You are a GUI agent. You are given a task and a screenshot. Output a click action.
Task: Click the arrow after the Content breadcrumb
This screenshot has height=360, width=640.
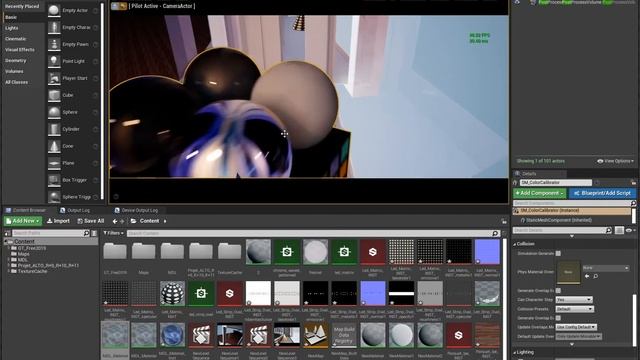(165, 221)
